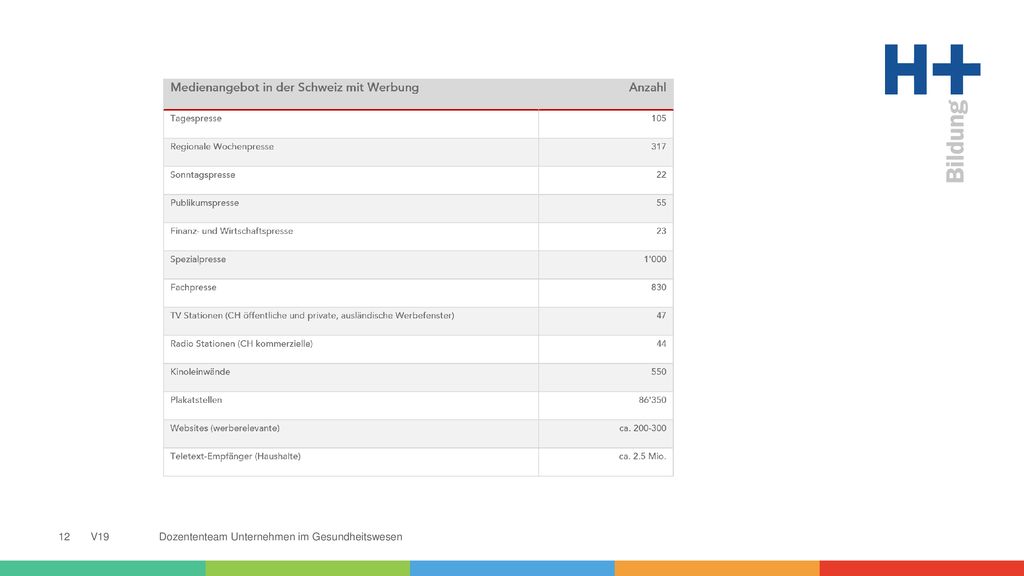Click the H+ Bildung logo

[932, 113]
